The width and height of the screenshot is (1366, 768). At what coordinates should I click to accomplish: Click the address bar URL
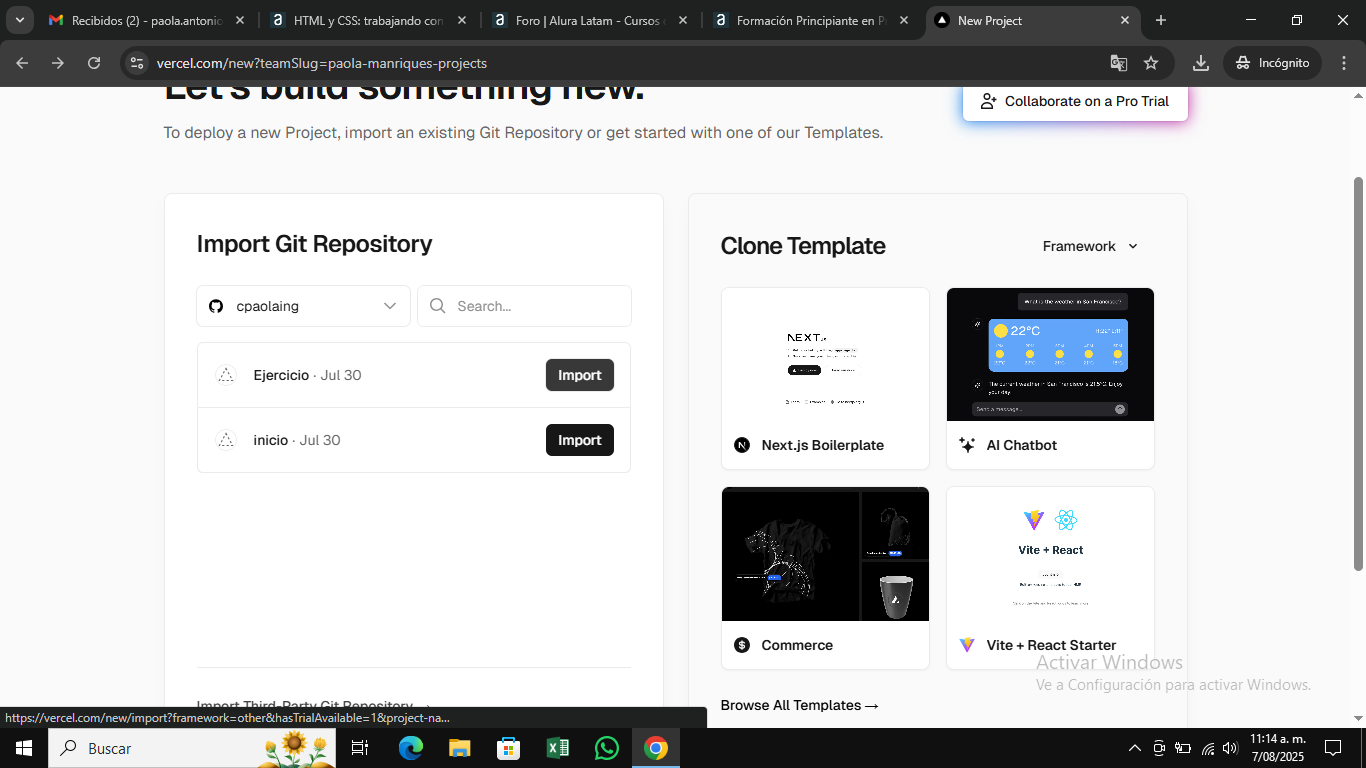click(x=322, y=63)
